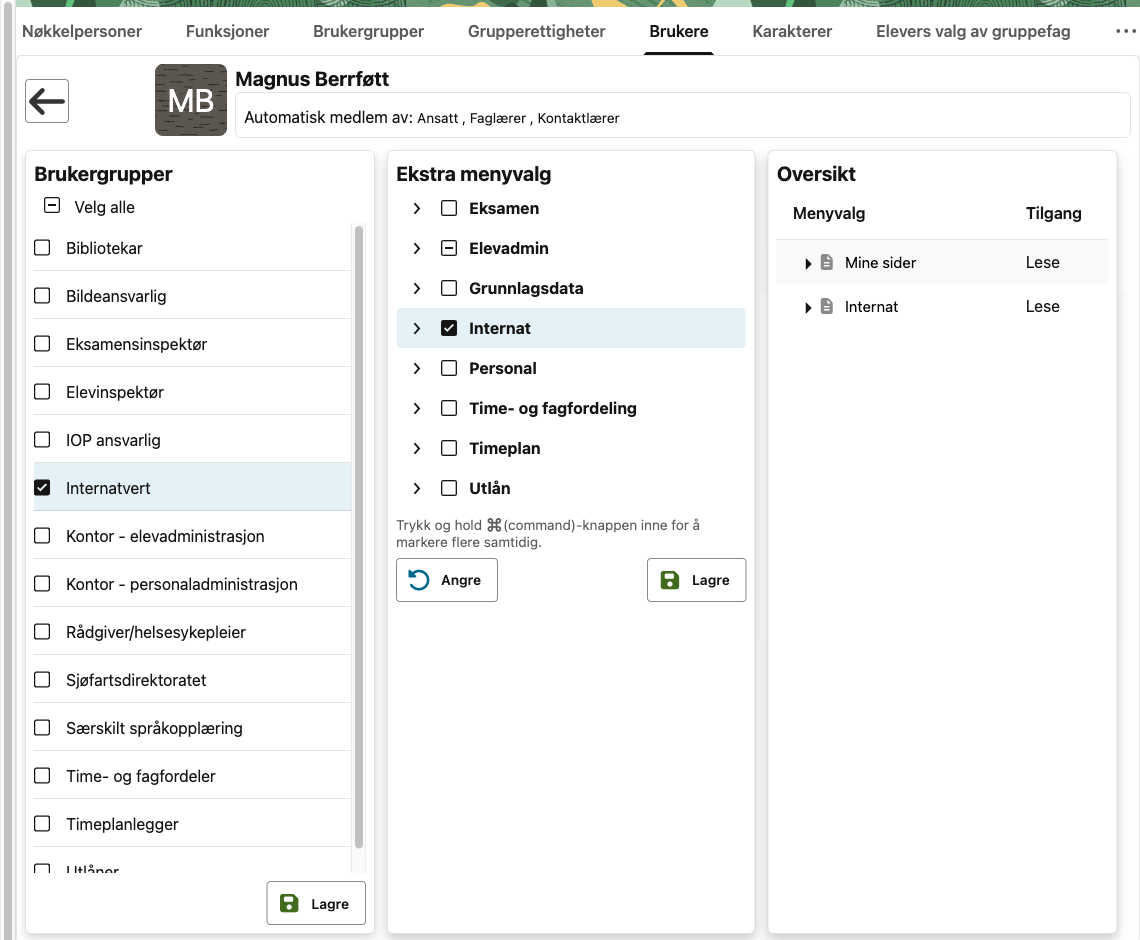
Task: Expand the Elevadmin menu node
Action: click(x=417, y=249)
